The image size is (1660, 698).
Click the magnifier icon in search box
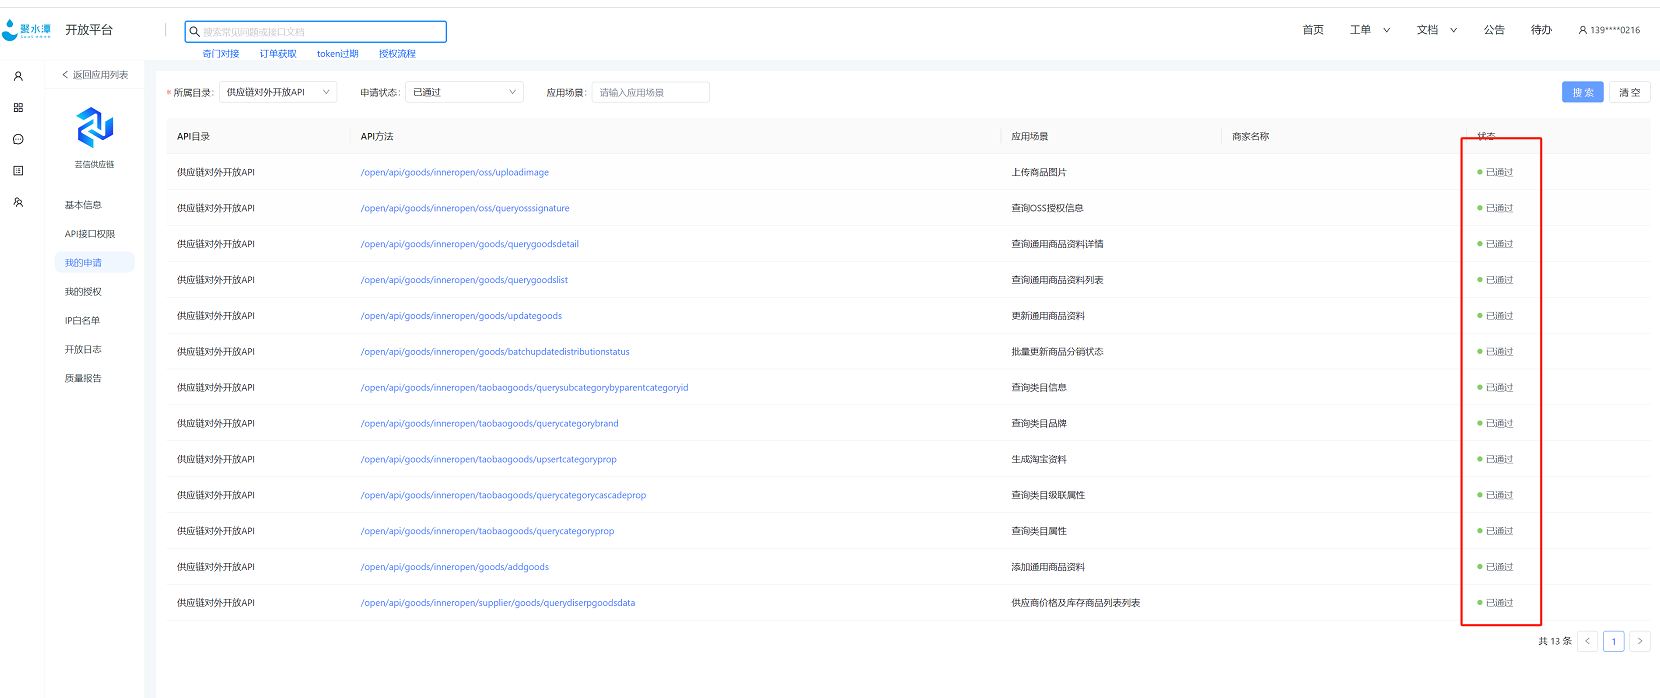pyautogui.click(x=195, y=32)
